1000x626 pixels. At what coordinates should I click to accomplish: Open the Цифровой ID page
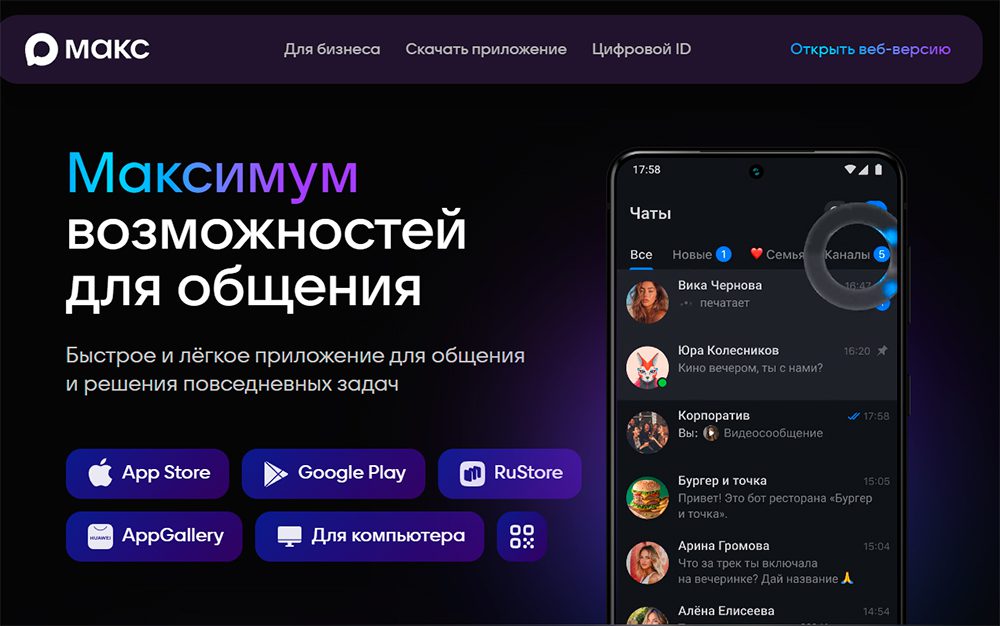pos(641,49)
